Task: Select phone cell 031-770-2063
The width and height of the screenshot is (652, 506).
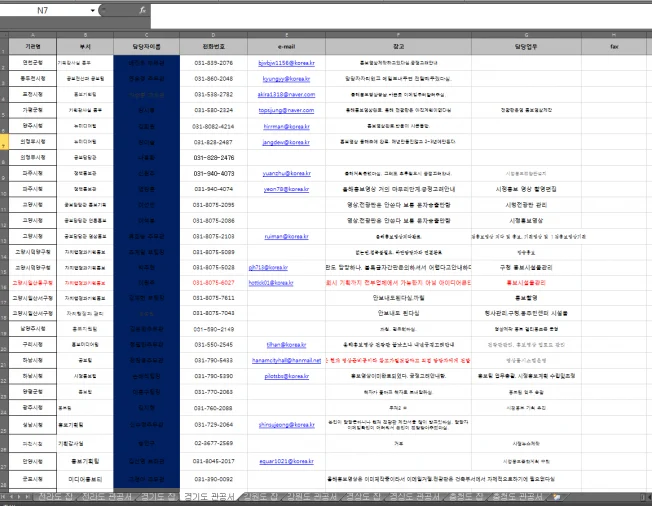Action: tap(214, 392)
